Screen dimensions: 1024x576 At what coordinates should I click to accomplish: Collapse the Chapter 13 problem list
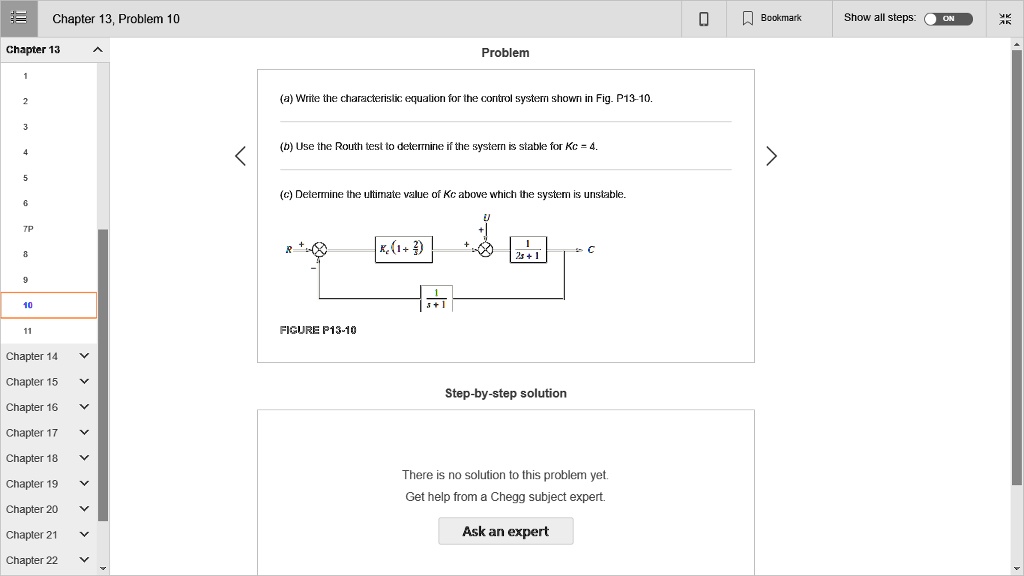coord(96,48)
